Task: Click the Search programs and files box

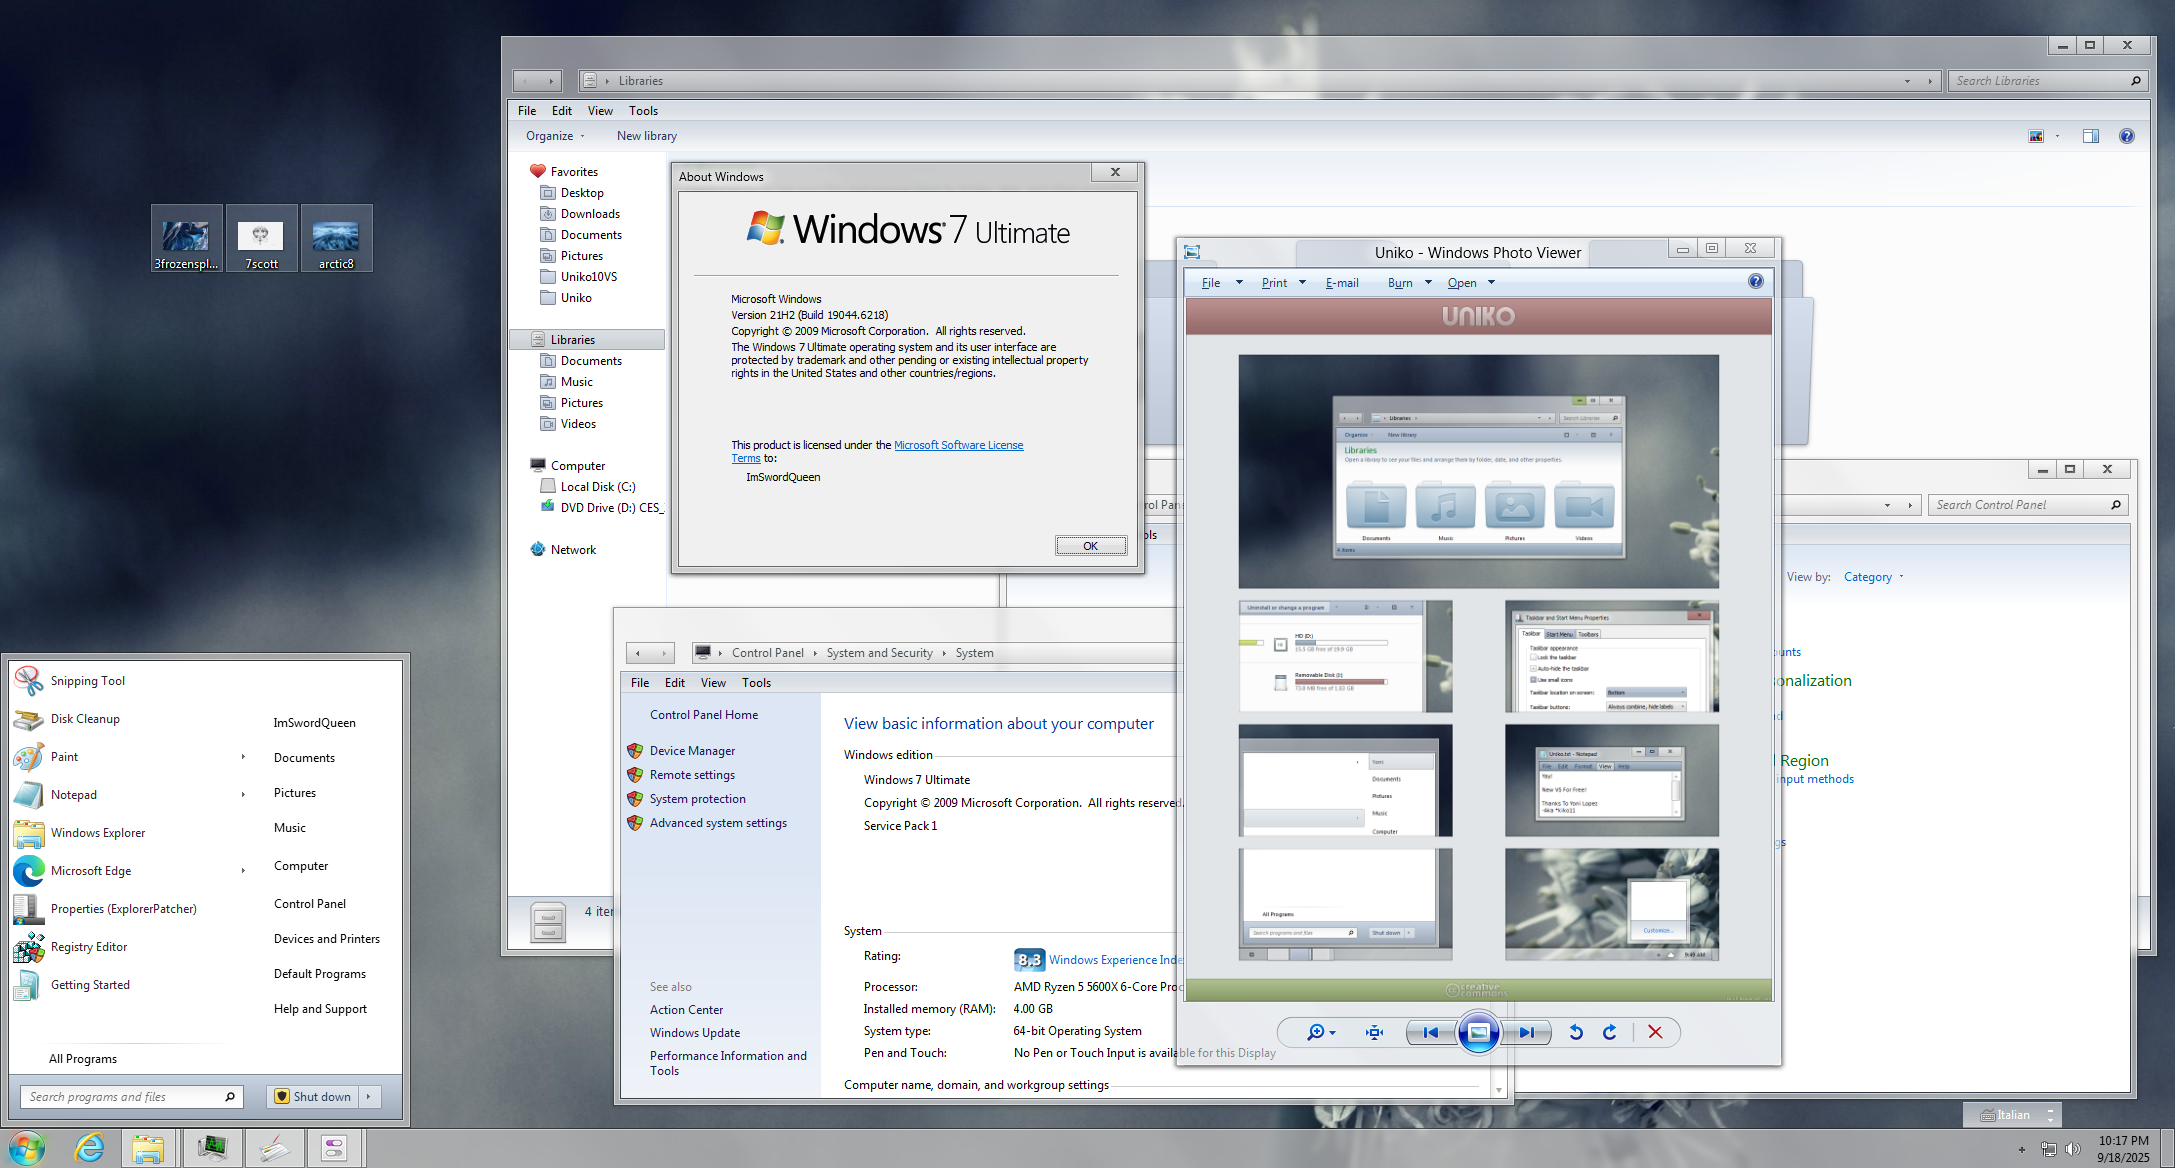Action: coord(122,1097)
